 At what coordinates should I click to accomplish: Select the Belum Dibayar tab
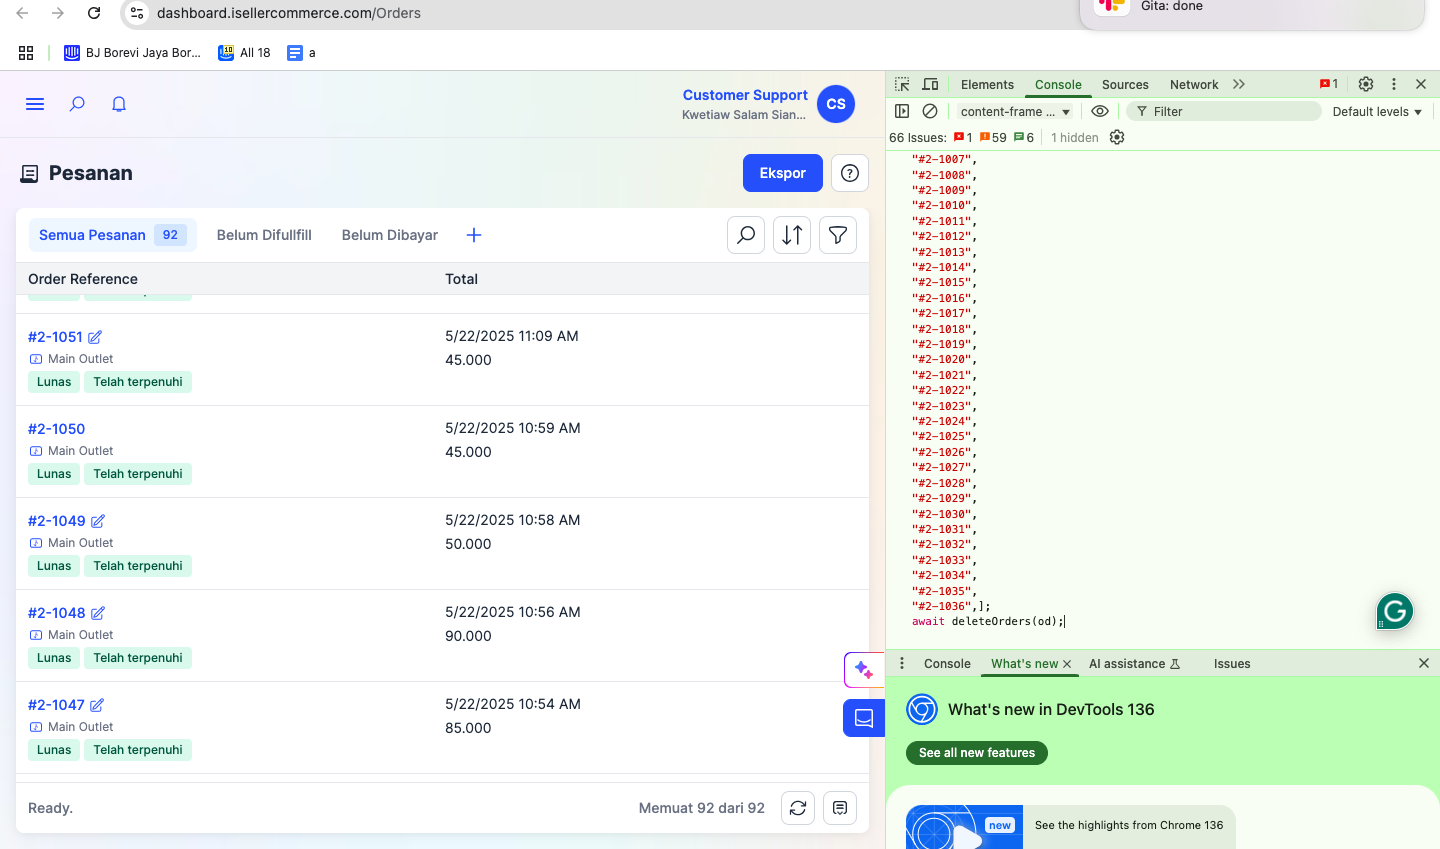(x=390, y=235)
